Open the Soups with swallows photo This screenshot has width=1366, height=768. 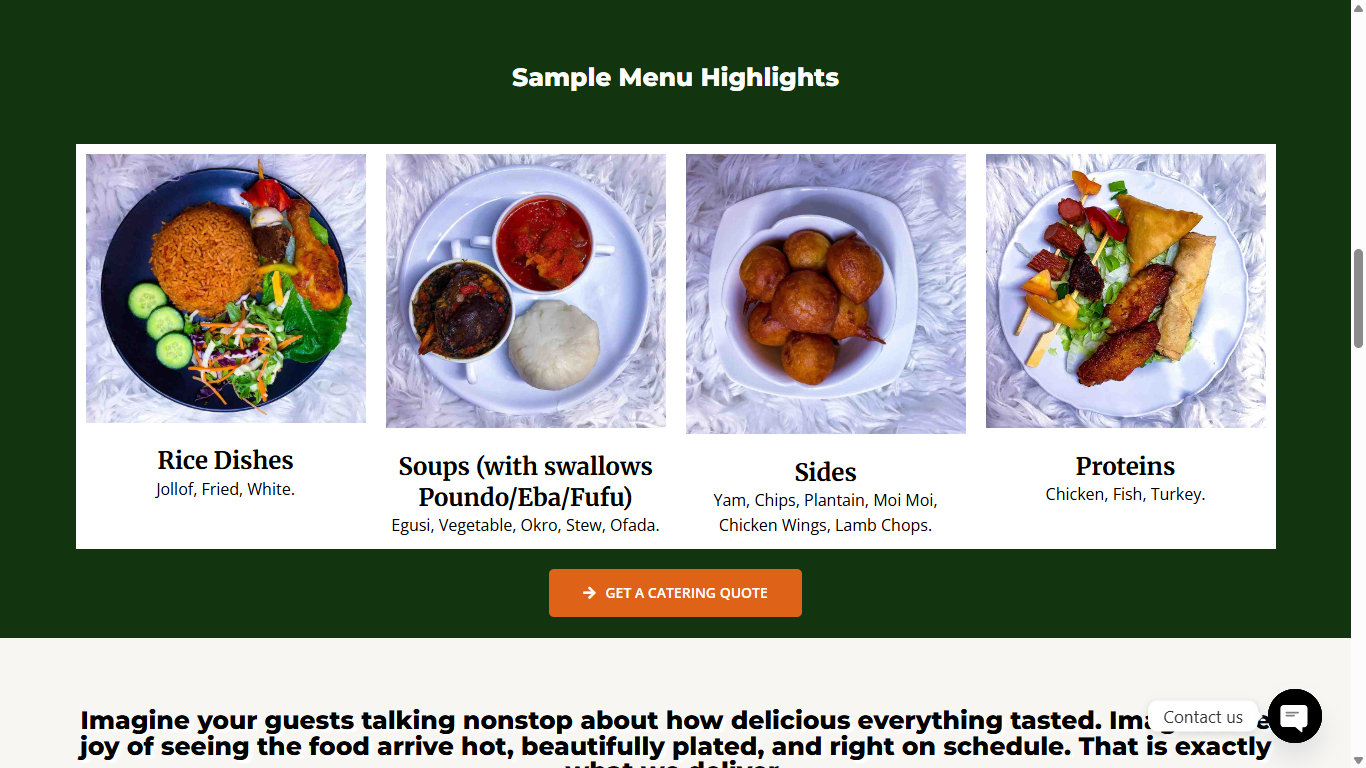click(526, 291)
